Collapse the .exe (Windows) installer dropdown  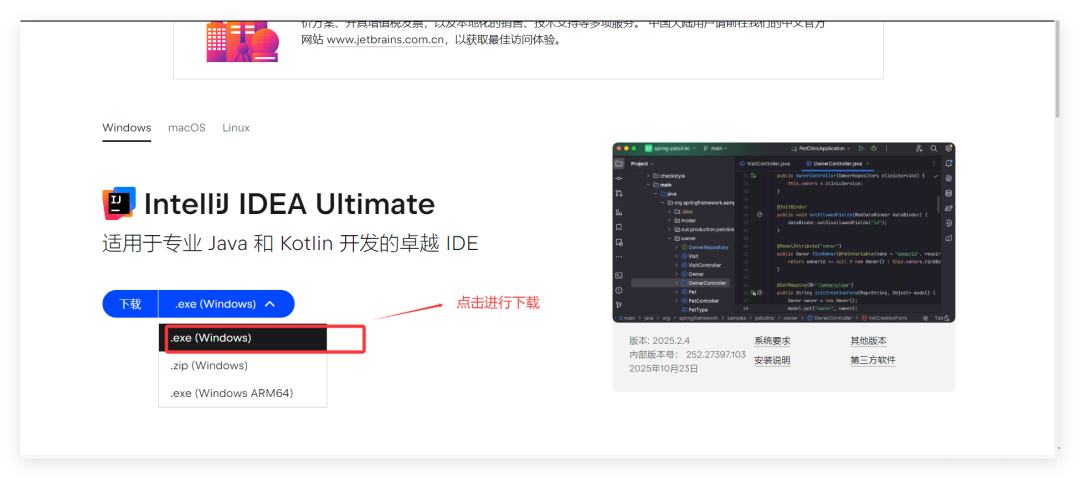[227, 304]
